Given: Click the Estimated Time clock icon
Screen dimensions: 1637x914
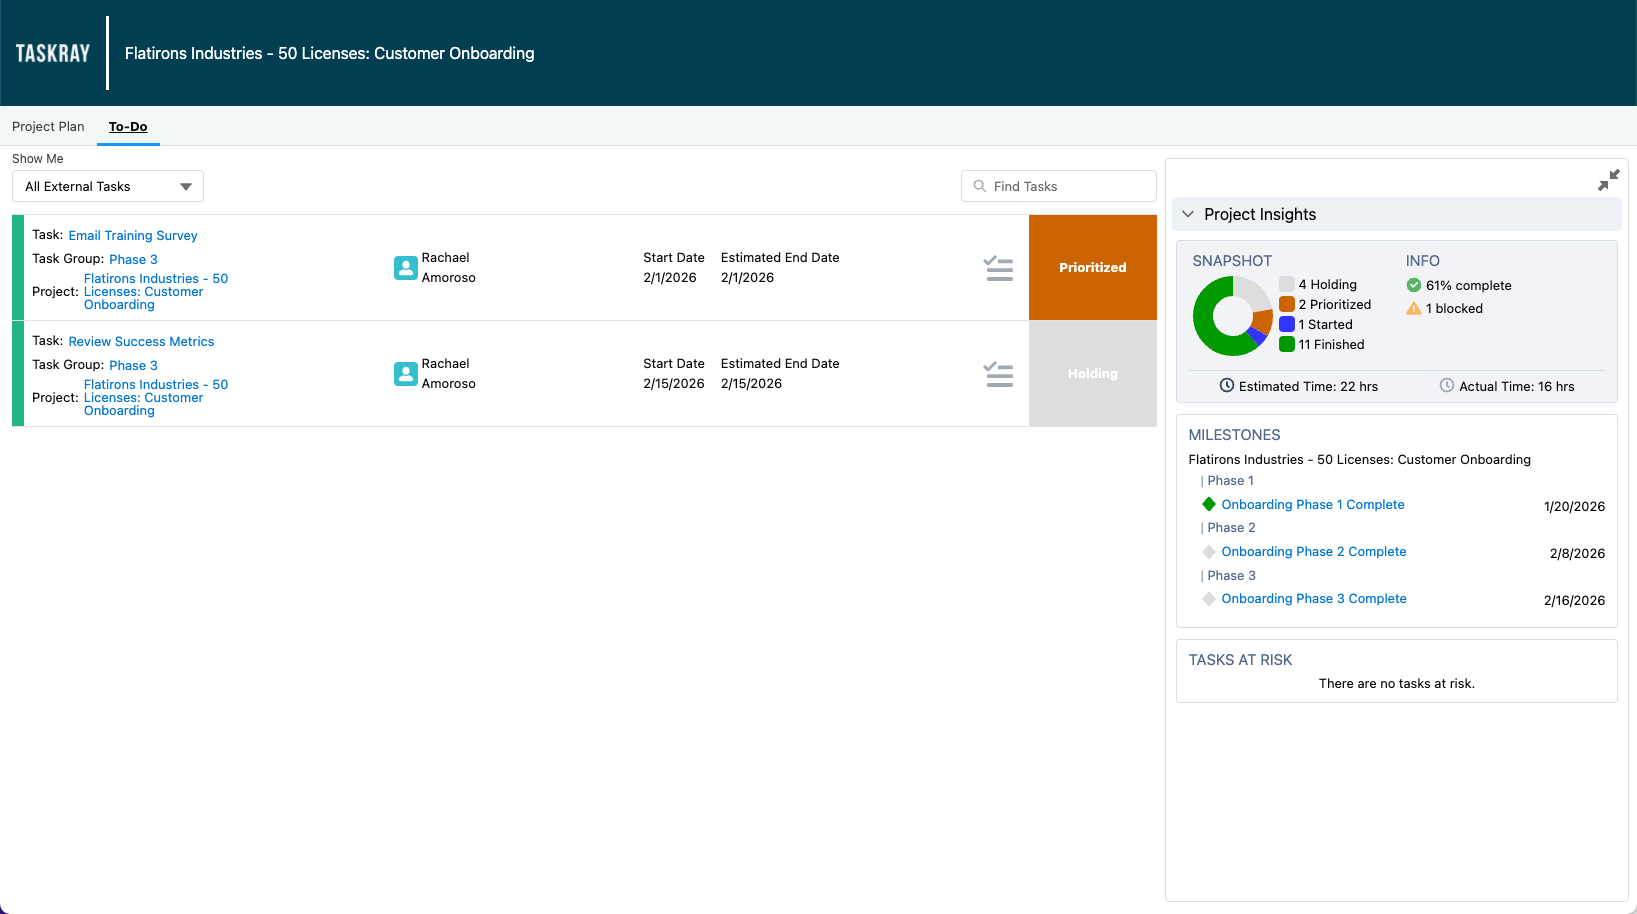Looking at the screenshot, I should pos(1227,386).
